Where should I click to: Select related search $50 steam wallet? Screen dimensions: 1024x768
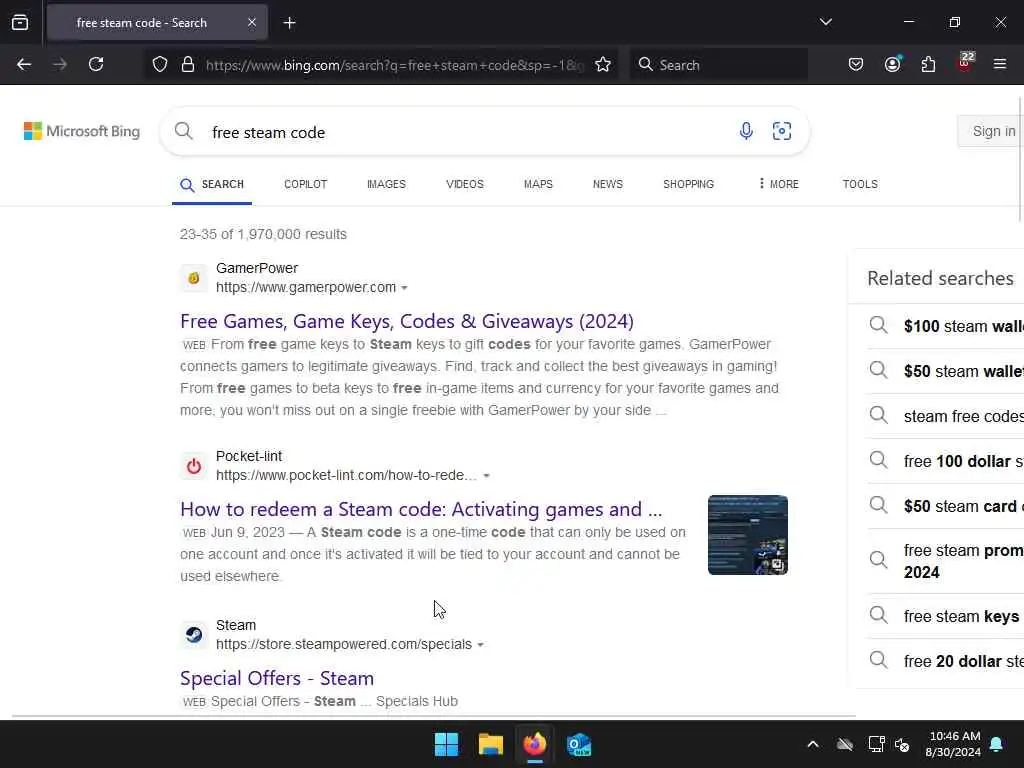946,371
